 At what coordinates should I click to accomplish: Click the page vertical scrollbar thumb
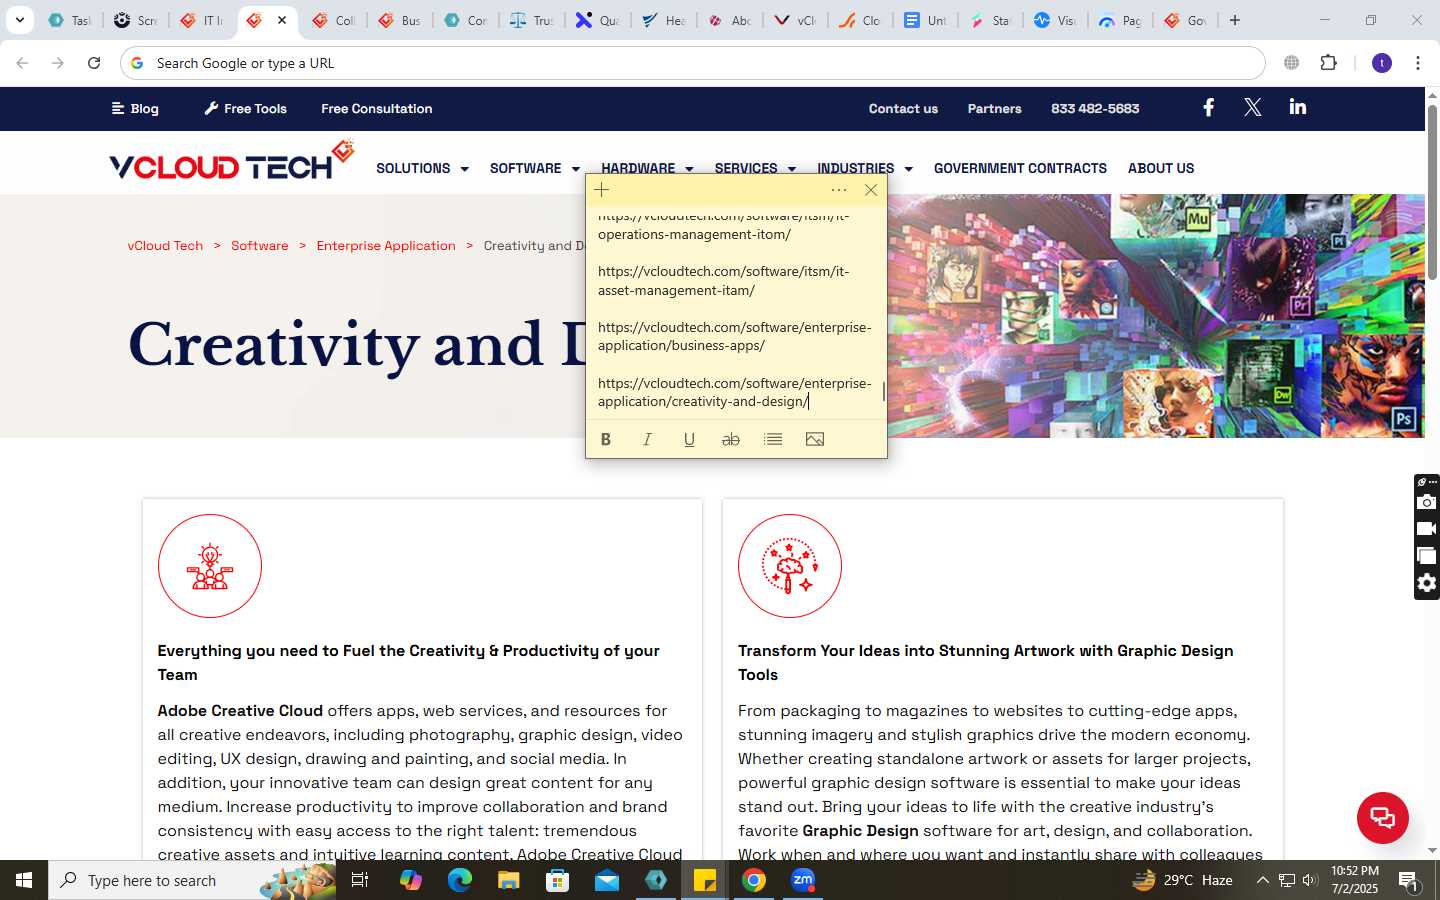coord(1432,190)
